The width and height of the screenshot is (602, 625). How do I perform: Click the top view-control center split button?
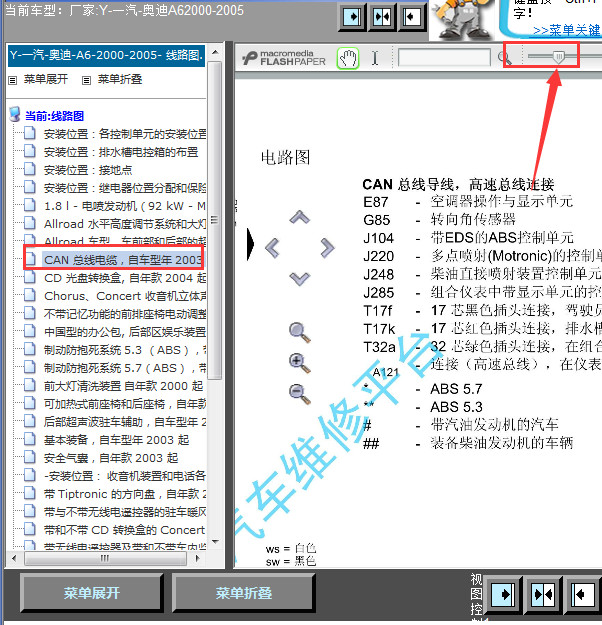tap(382, 17)
